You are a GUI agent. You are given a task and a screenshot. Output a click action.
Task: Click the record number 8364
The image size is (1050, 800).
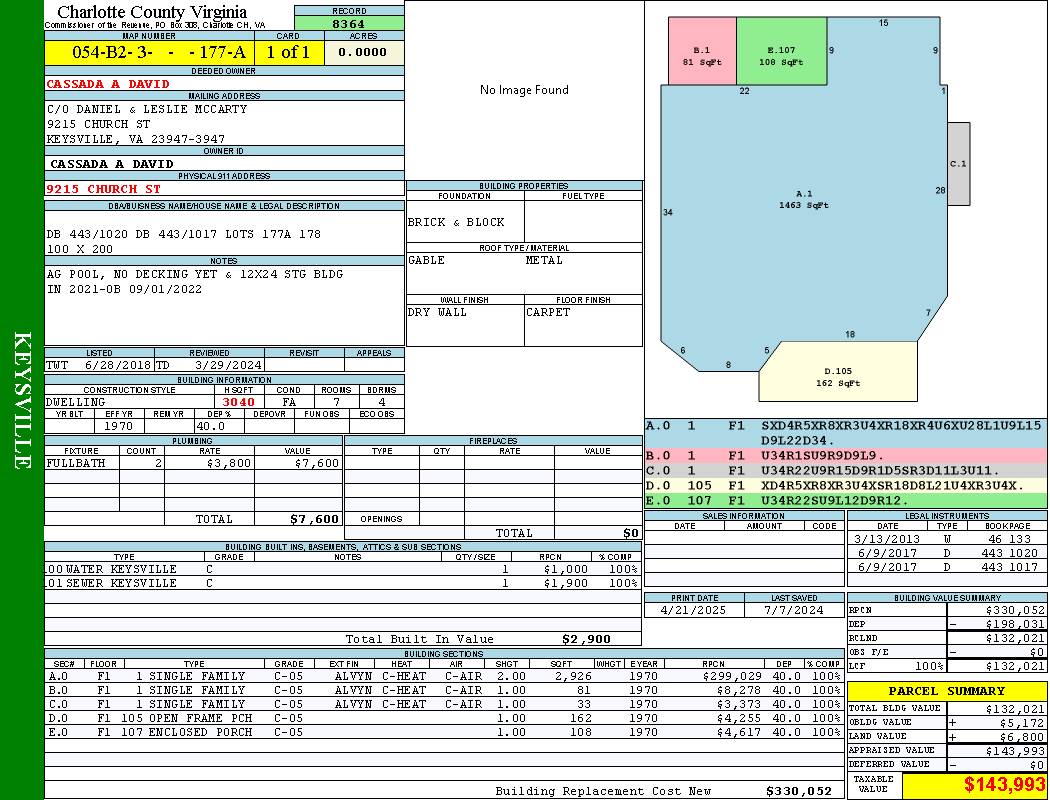click(349, 23)
